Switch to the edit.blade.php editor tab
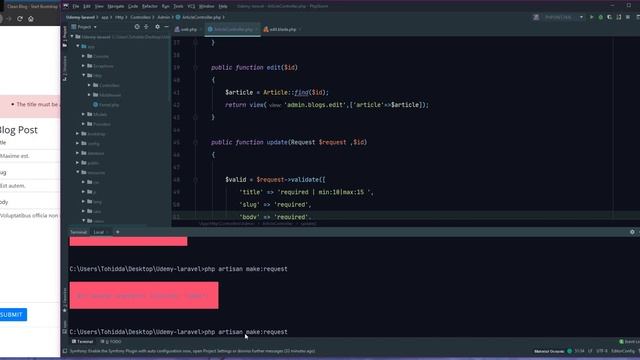Screen dimensions: 640x360 tap(282, 29)
